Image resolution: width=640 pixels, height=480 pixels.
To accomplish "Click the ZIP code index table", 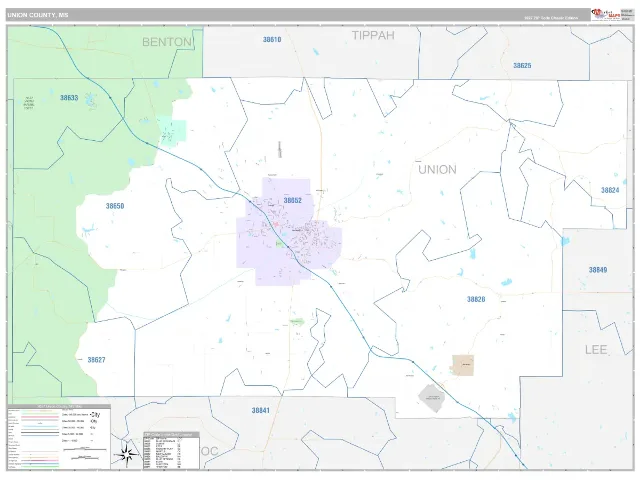I will pyautogui.click(x=171, y=450).
